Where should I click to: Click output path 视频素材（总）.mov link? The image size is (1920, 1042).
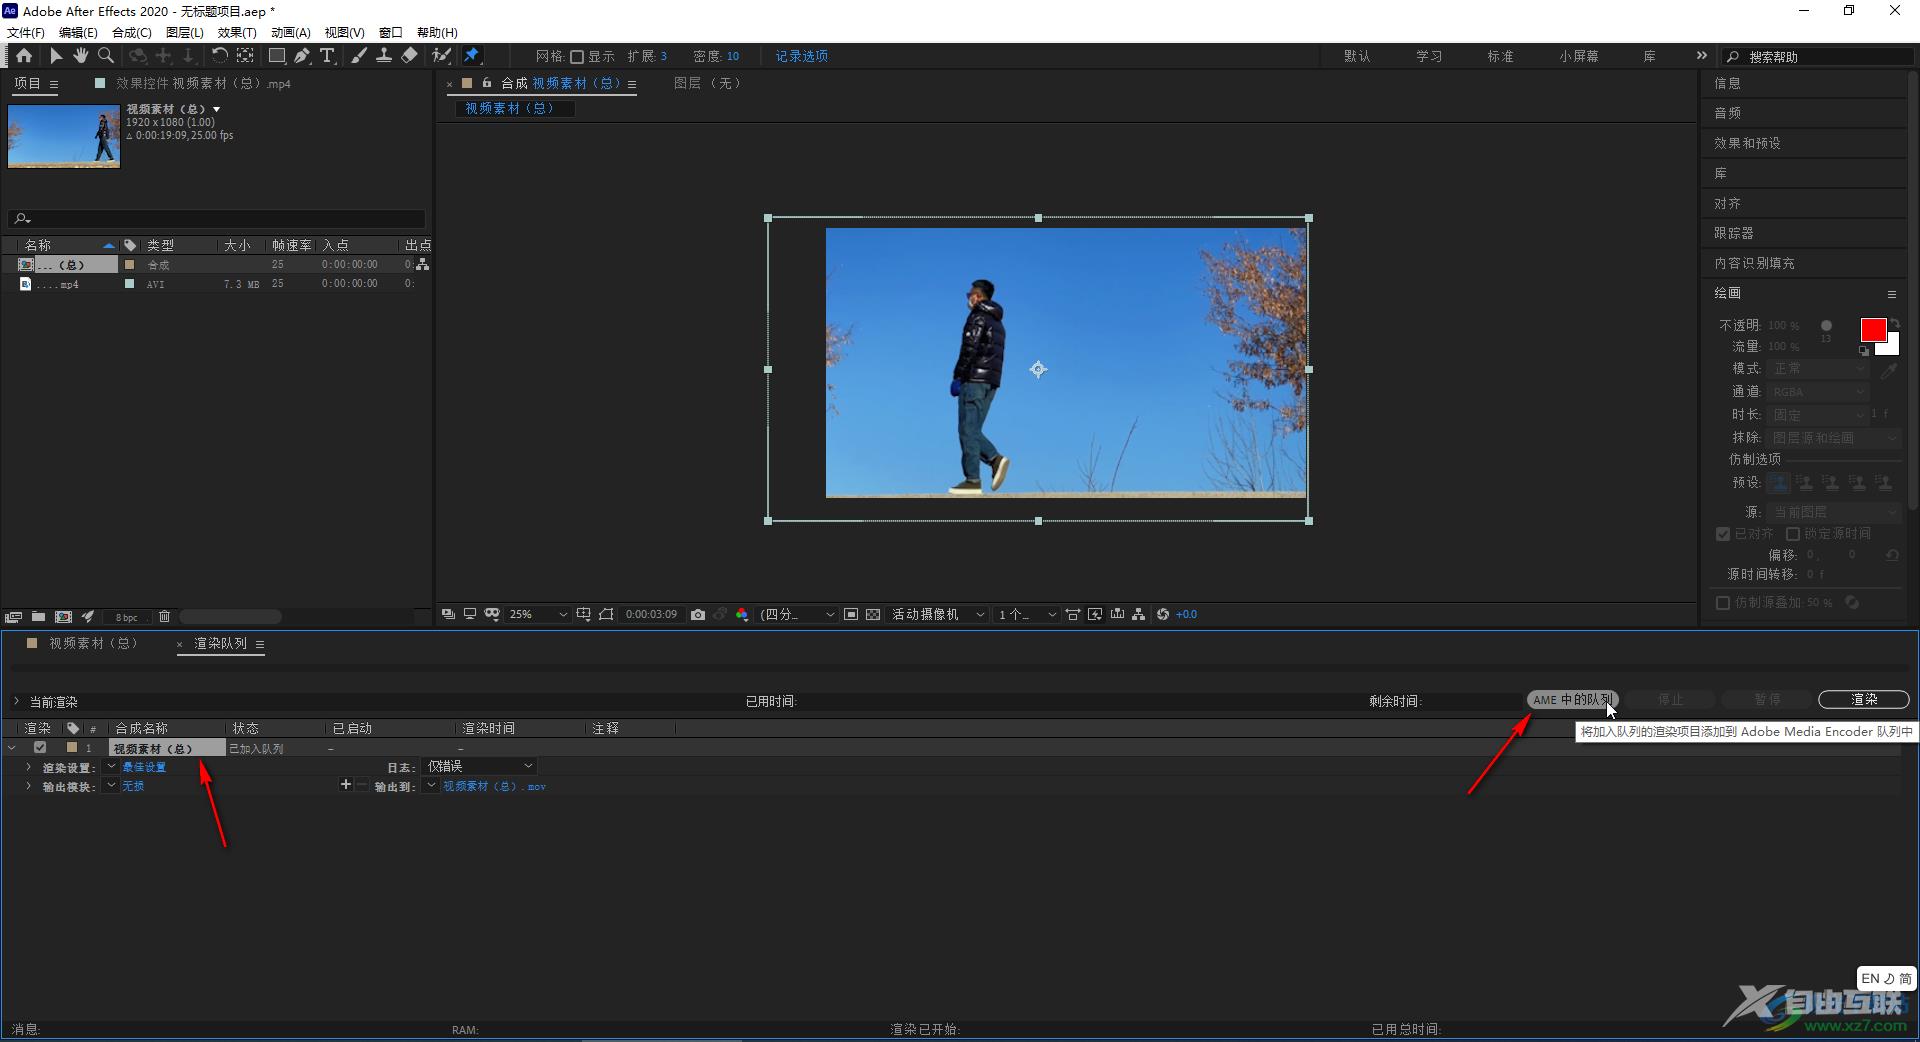494,786
